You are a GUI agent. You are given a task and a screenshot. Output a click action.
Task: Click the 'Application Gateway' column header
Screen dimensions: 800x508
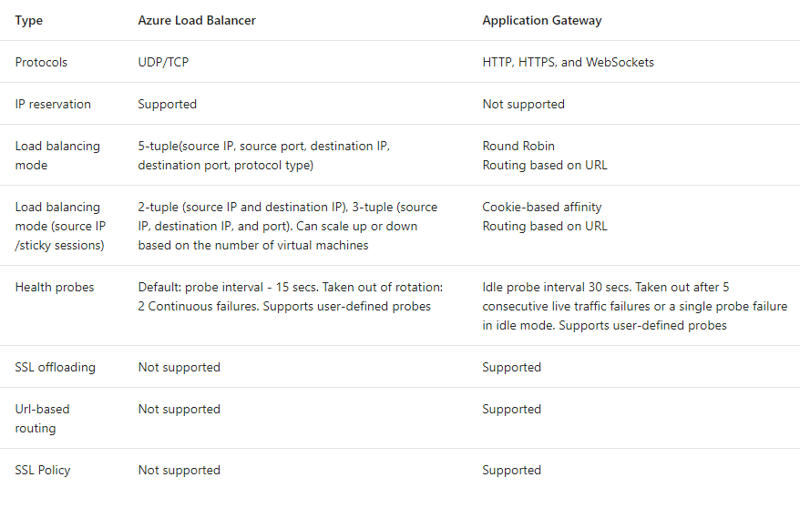click(x=542, y=20)
